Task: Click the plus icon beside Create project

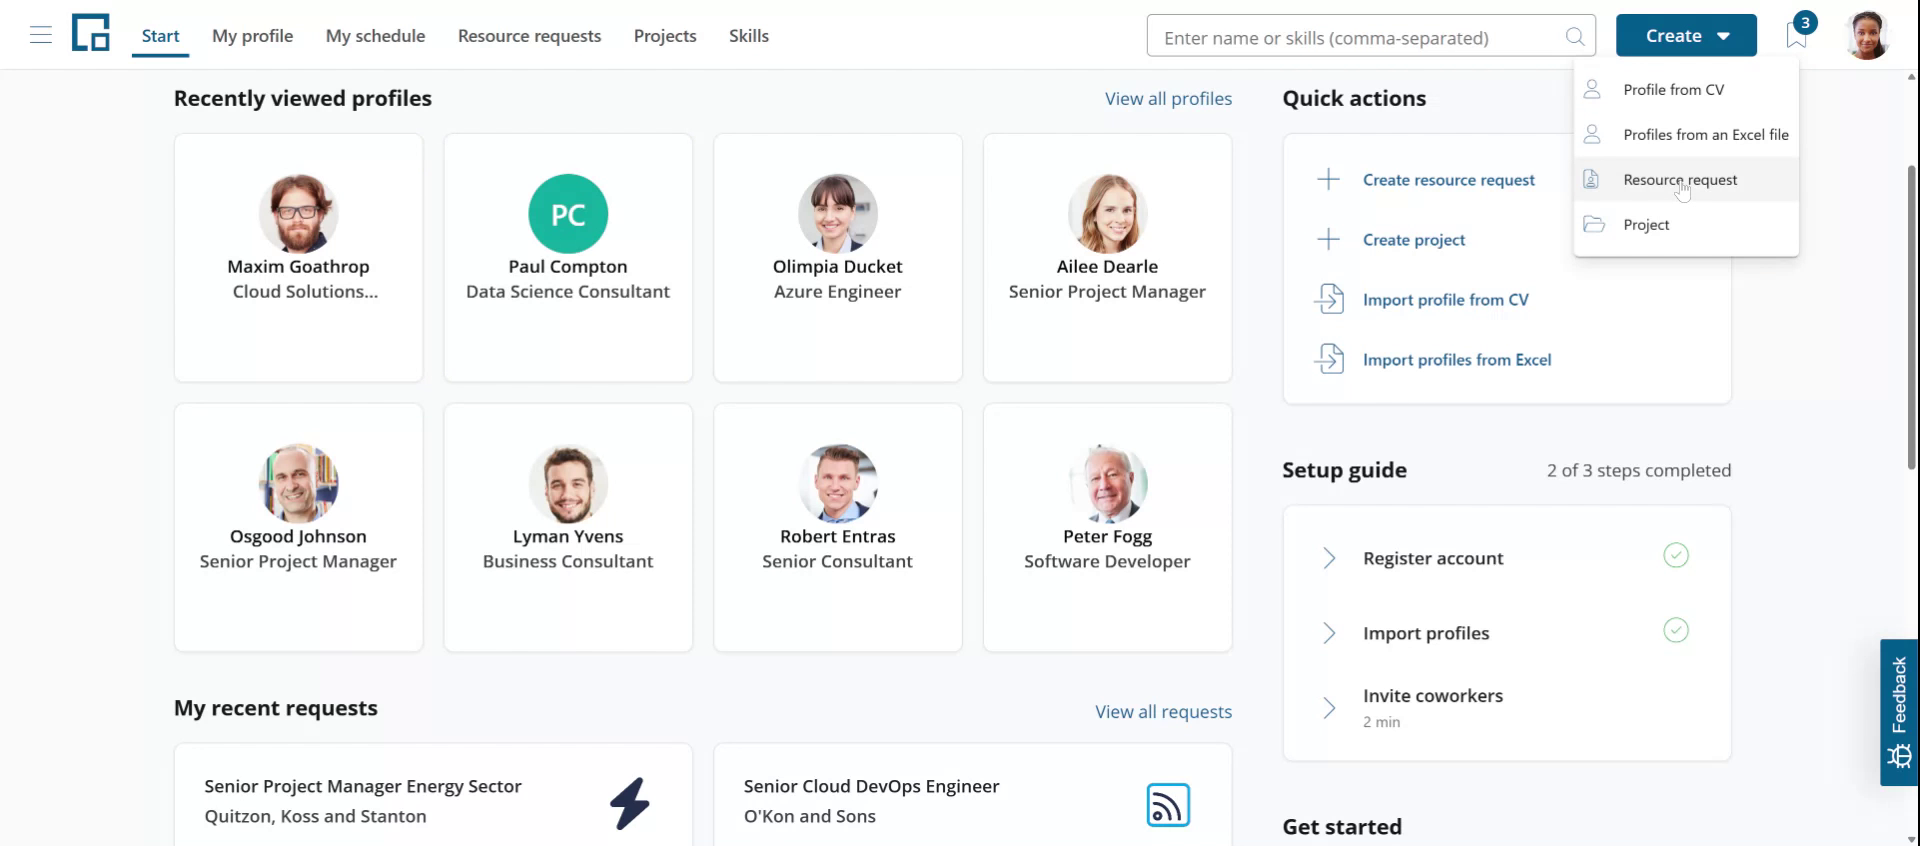Action: [1328, 240]
